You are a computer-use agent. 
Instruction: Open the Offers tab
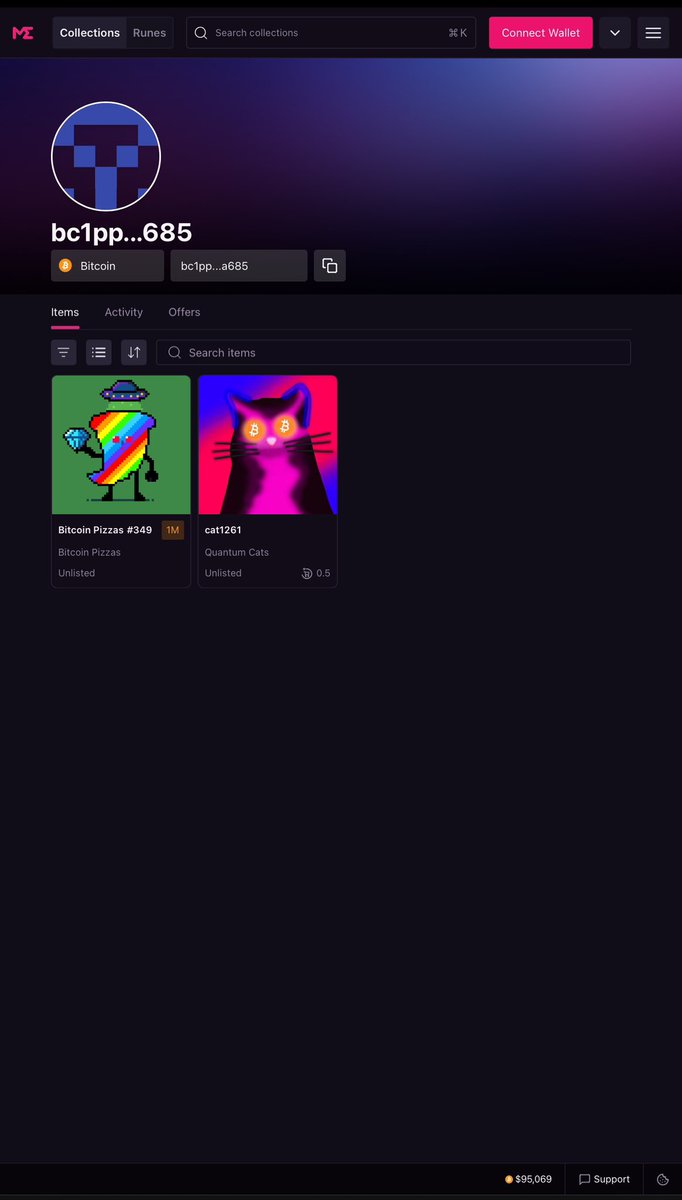point(184,312)
